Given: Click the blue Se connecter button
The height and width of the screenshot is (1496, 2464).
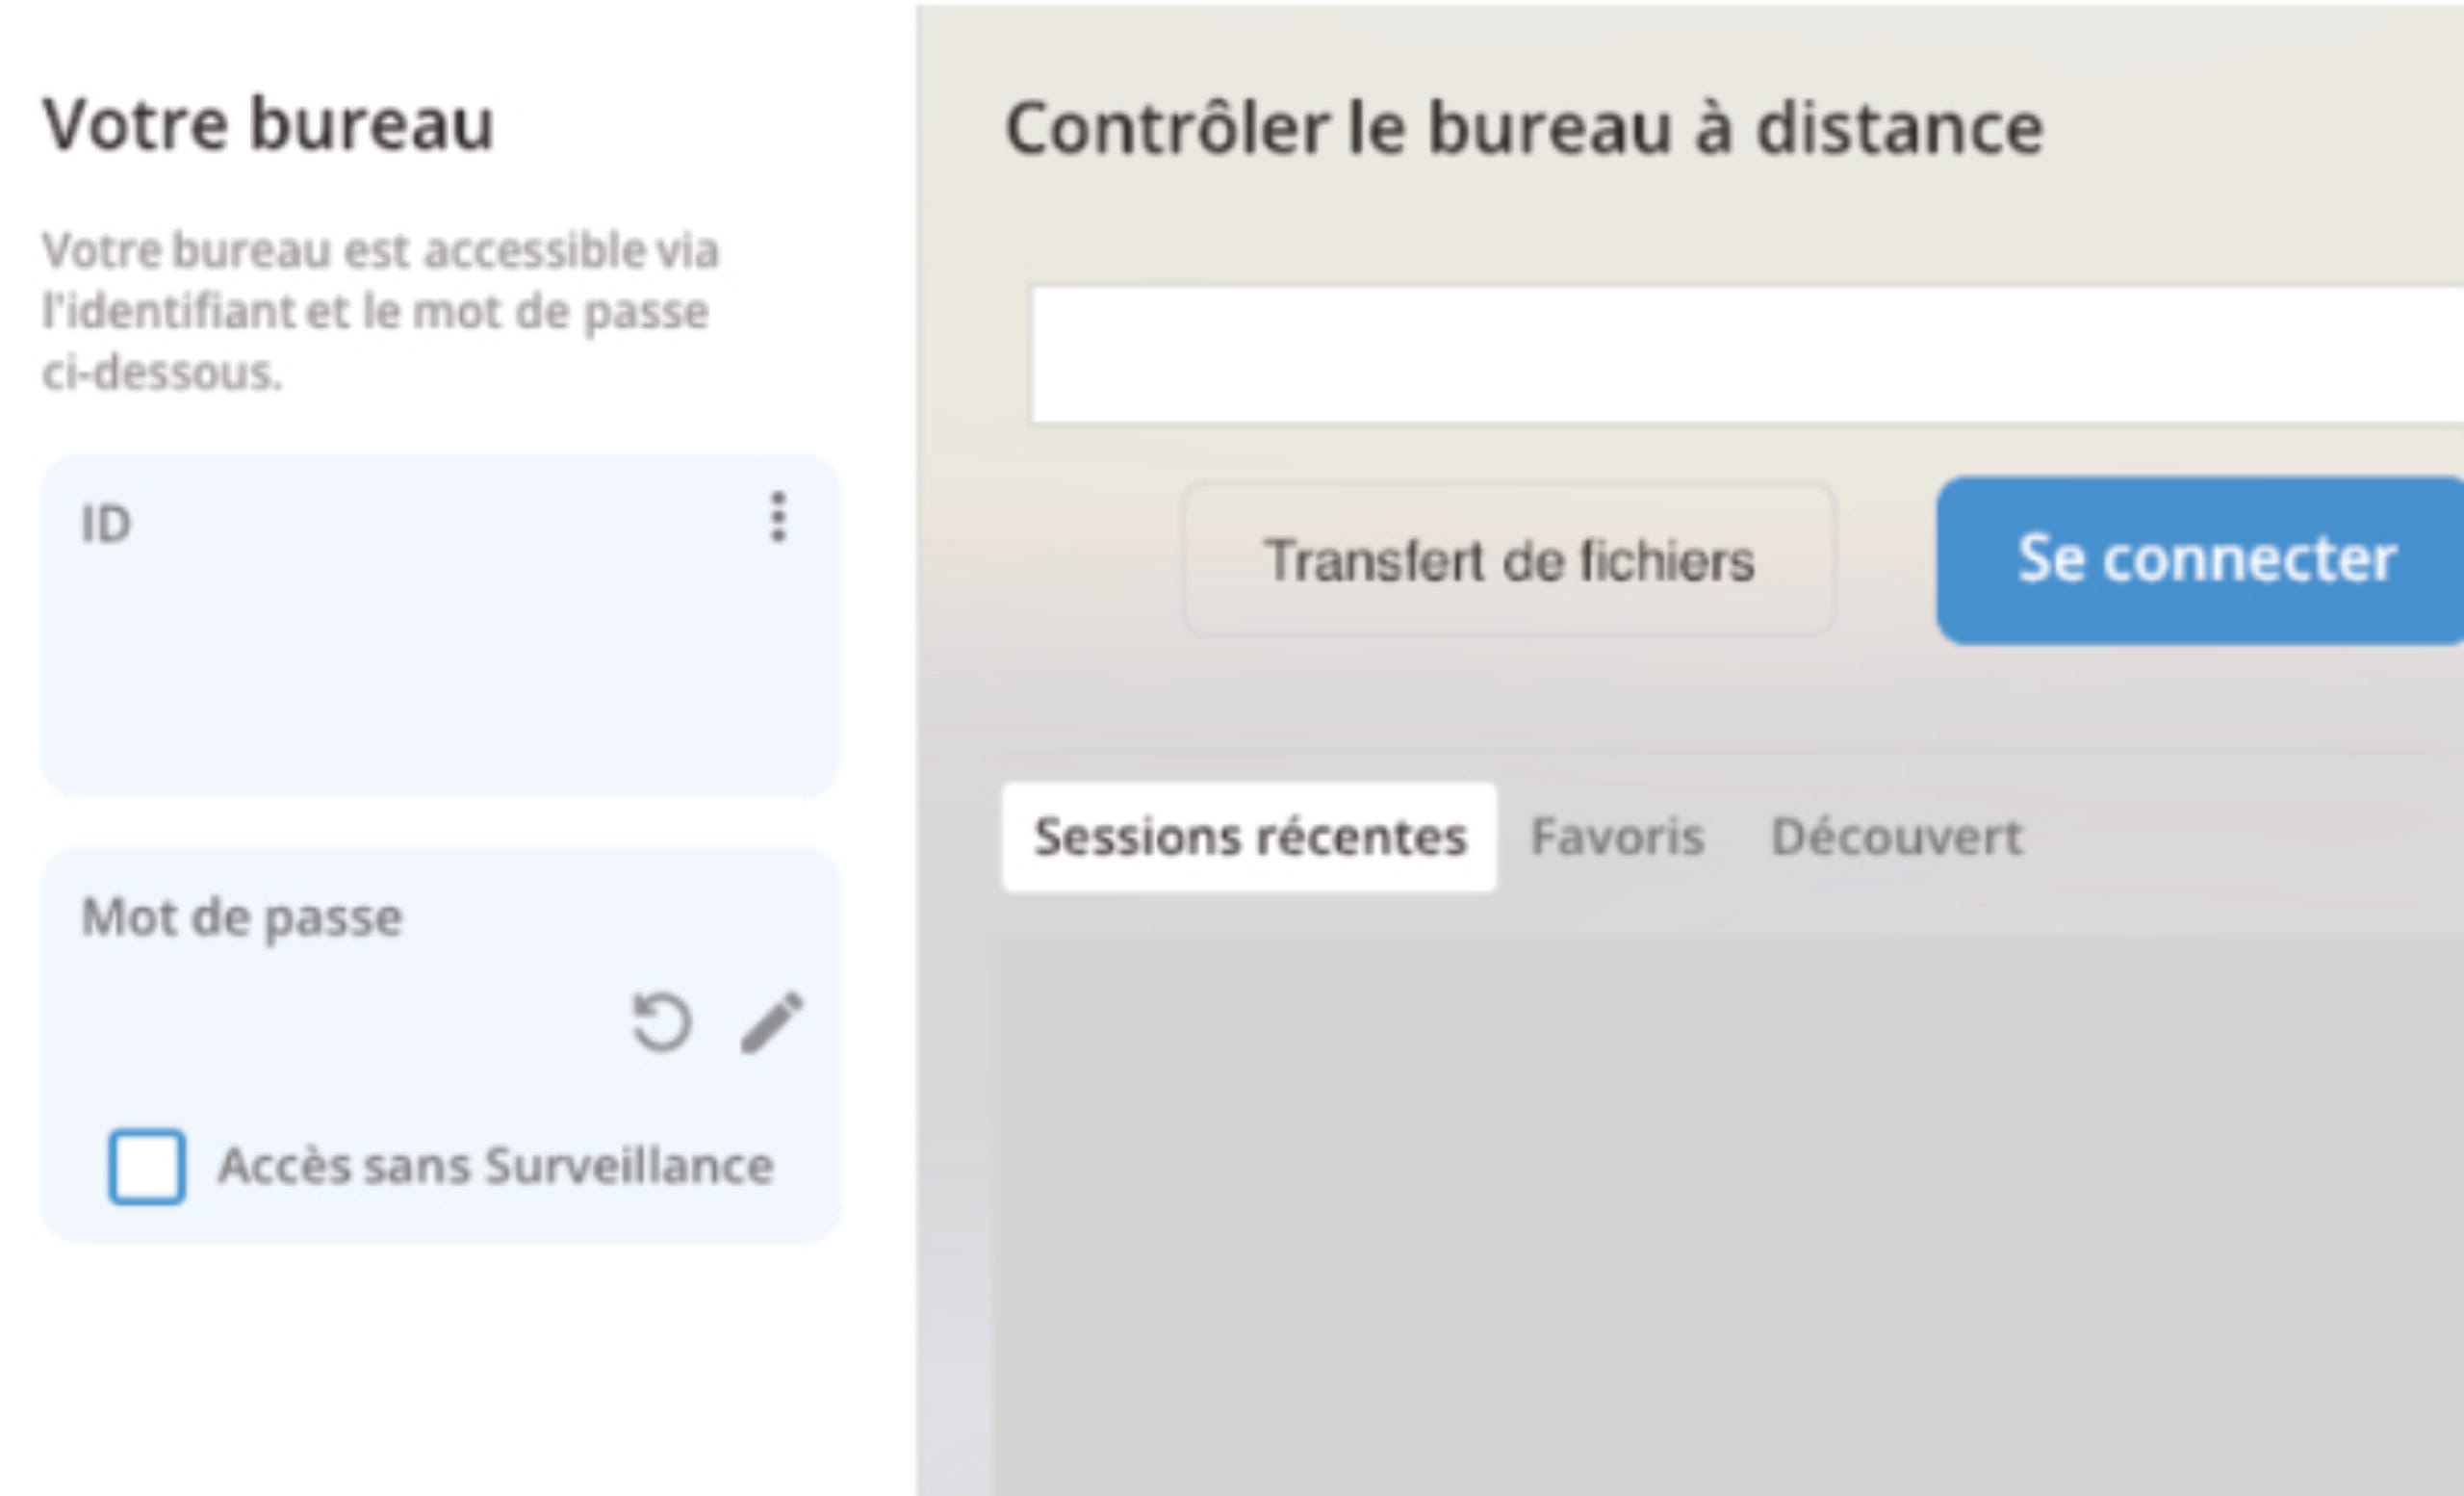Looking at the screenshot, I should [2200, 560].
